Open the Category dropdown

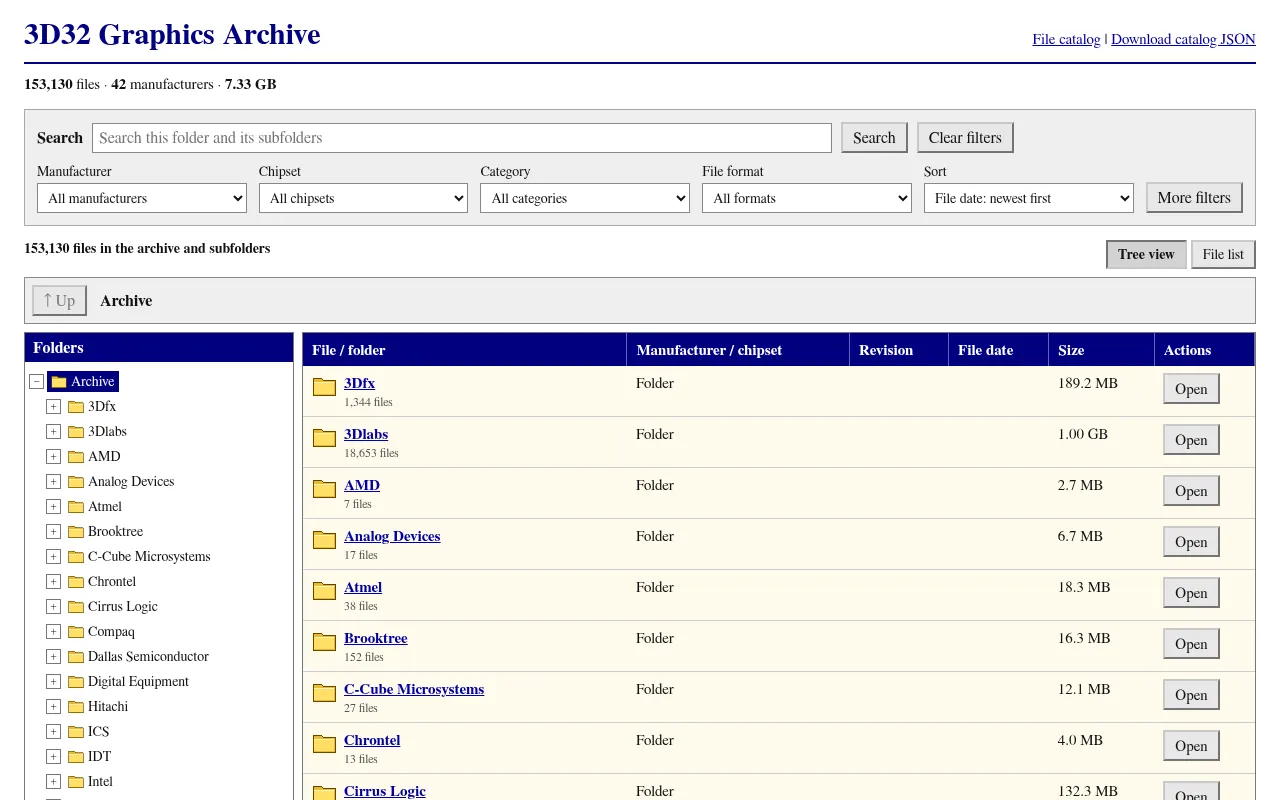click(x=585, y=198)
